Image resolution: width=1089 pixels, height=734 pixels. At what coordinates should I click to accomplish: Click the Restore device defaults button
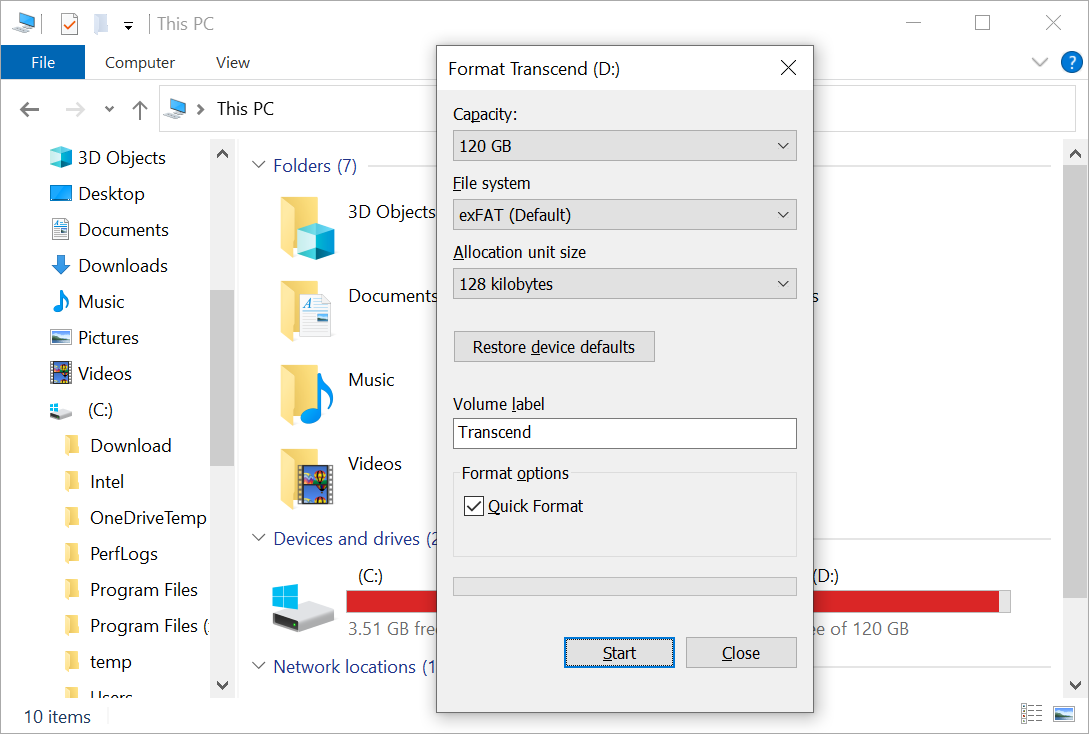(554, 346)
